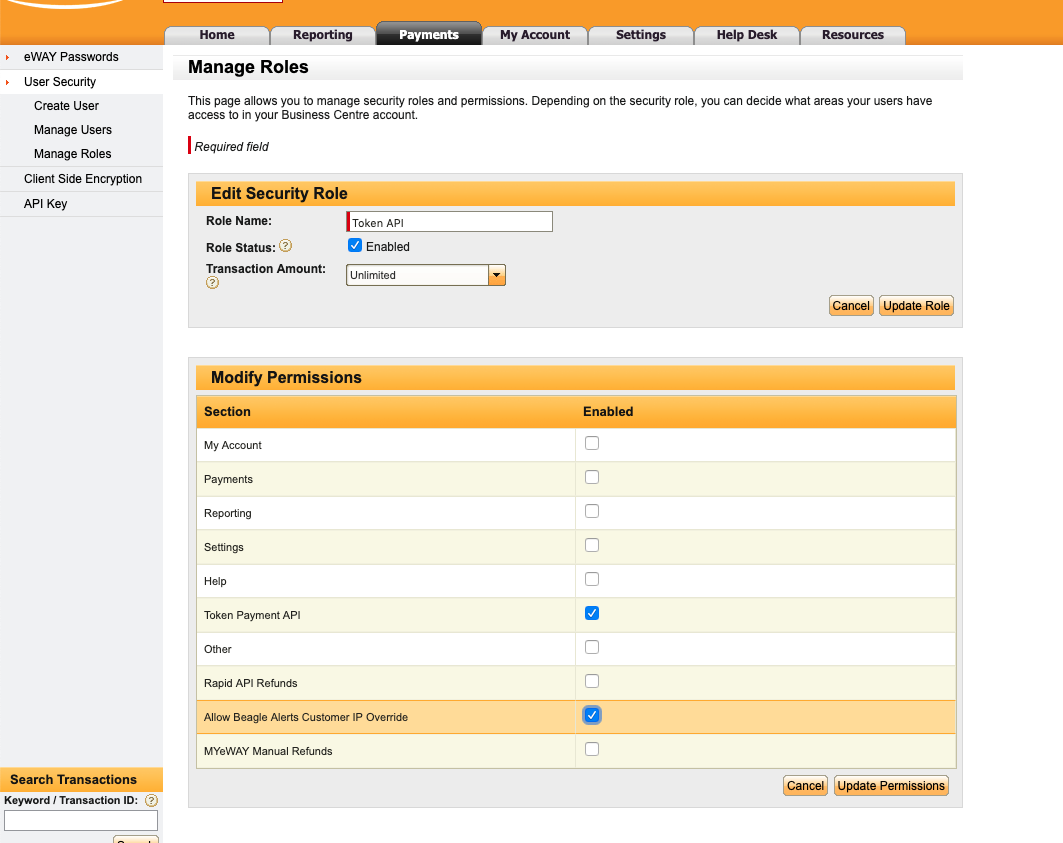
Task: Uncheck the Token Payment API permission
Action: (592, 613)
